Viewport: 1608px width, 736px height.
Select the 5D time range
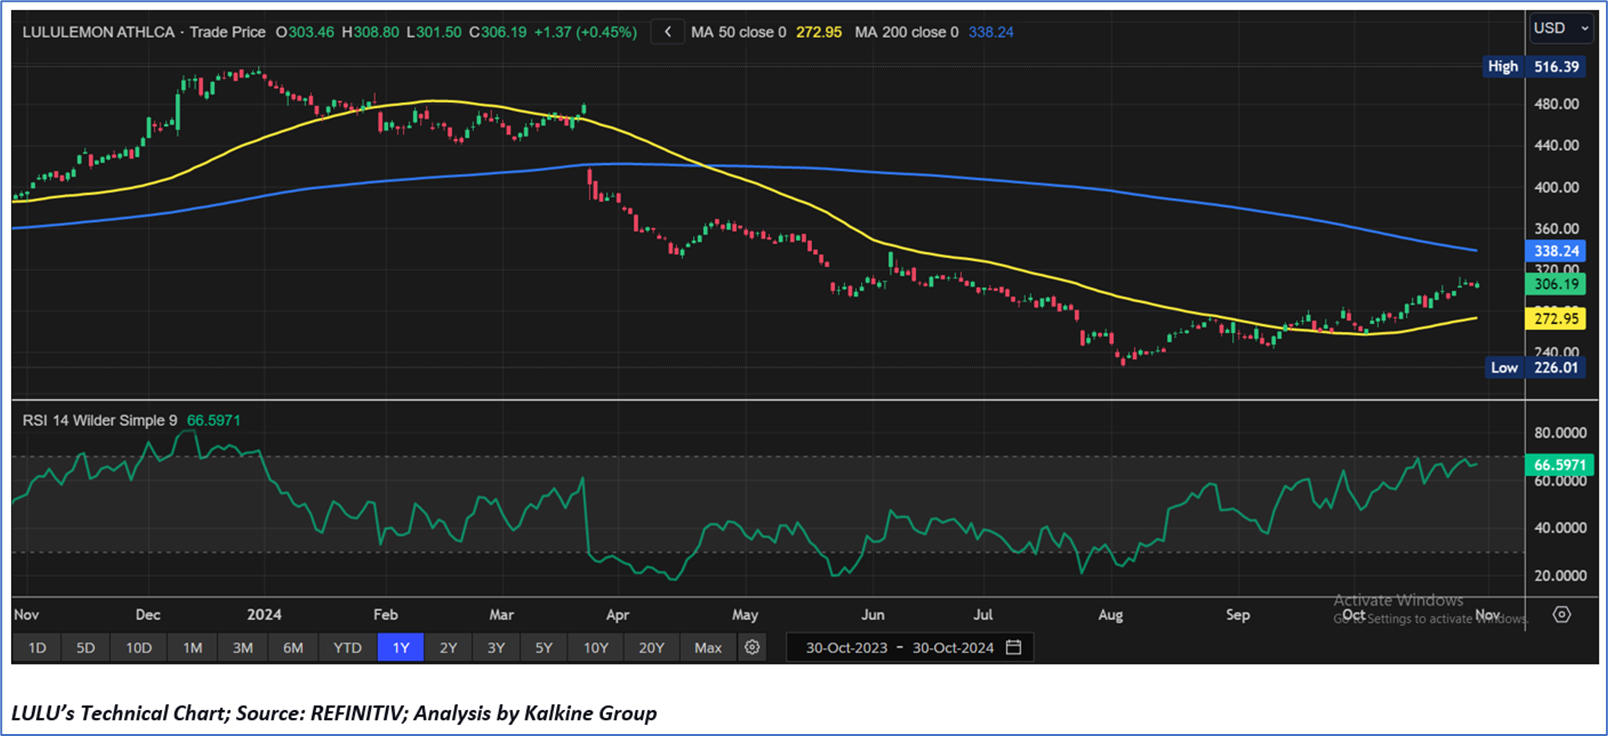click(x=86, y=648)
